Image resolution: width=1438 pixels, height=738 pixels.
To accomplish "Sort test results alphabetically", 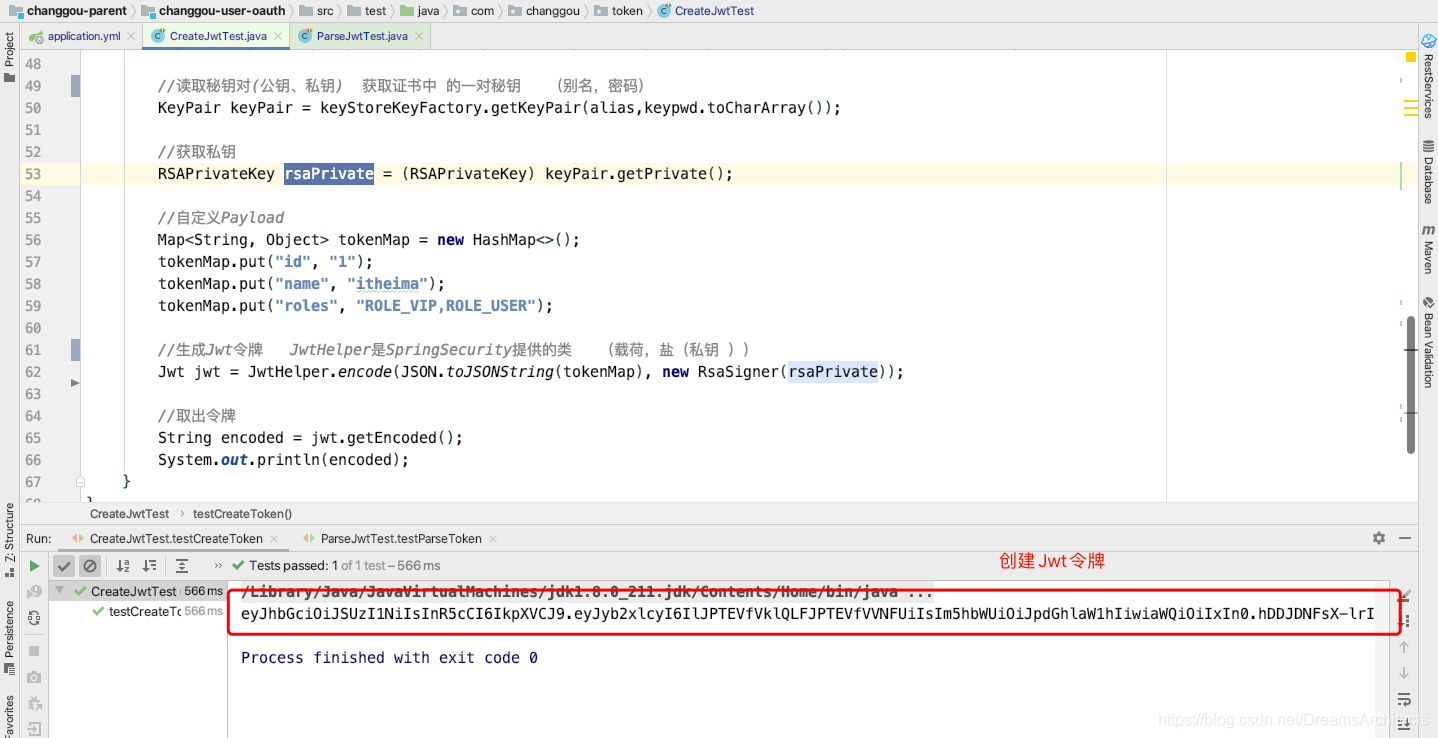I will (123, 566).
